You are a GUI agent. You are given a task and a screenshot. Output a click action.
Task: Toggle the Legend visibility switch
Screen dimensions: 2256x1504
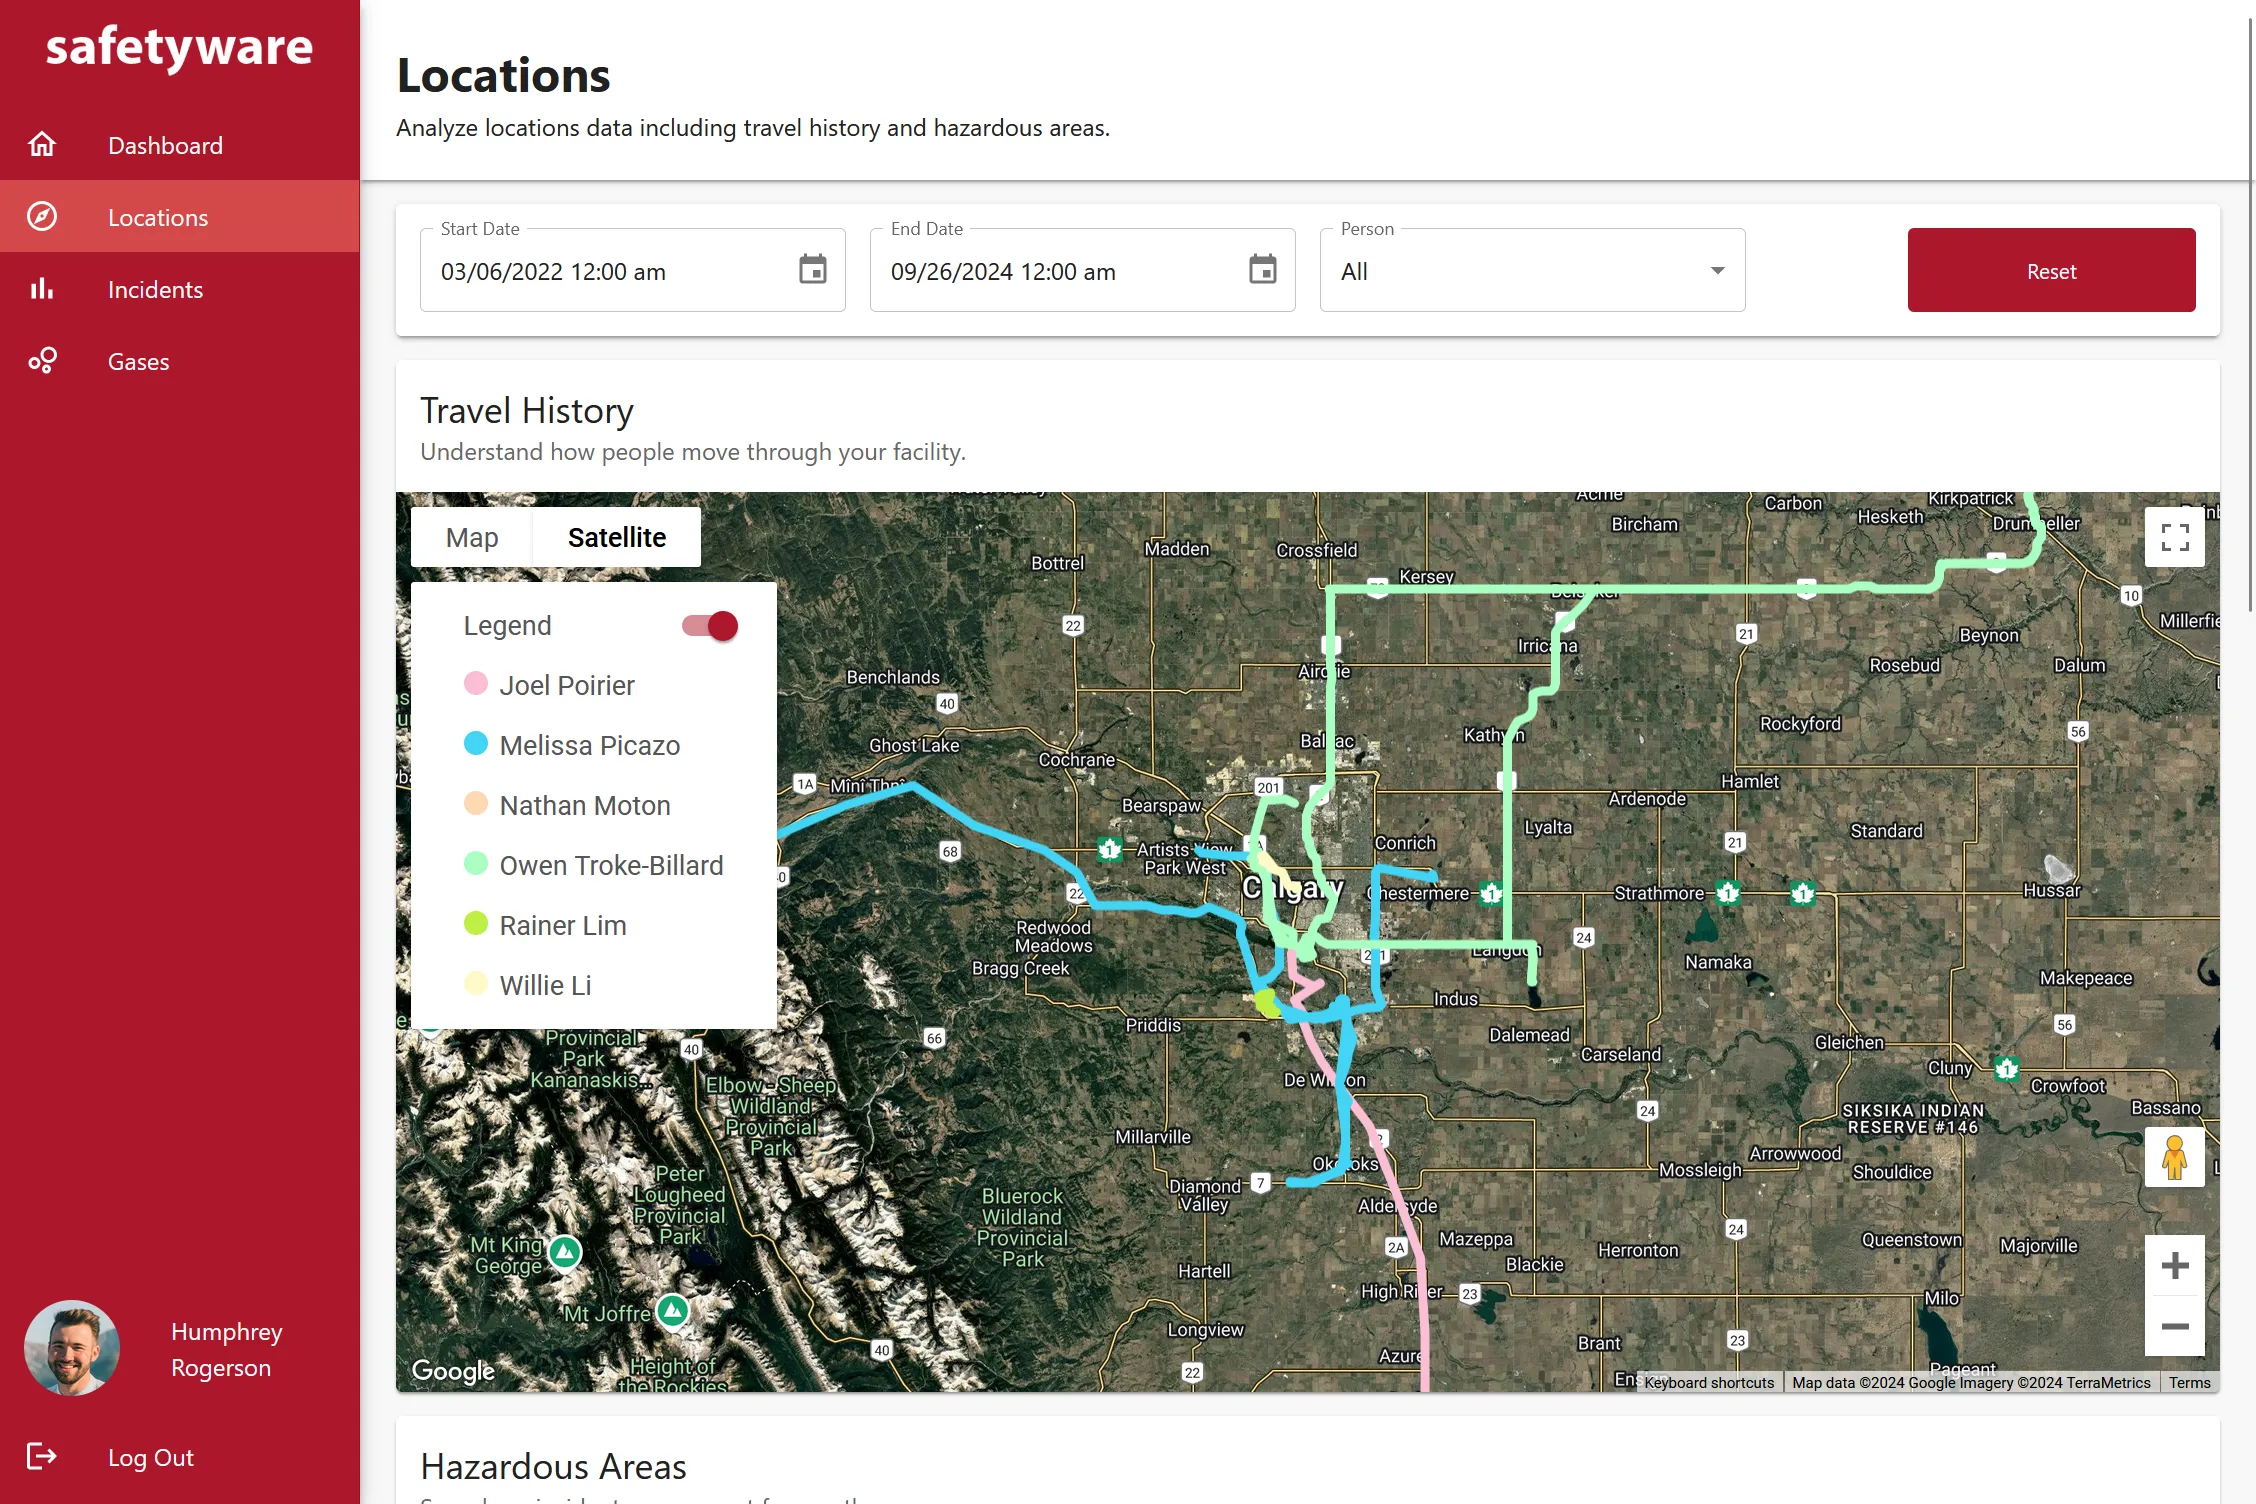[710, 624]
